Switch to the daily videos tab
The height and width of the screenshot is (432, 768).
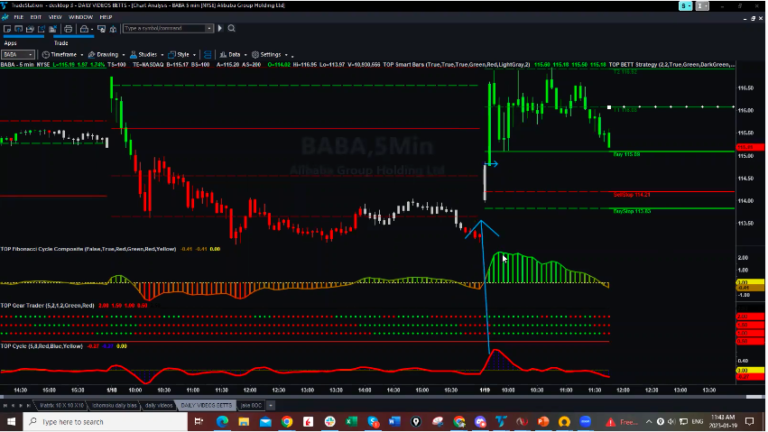[157, 405]
